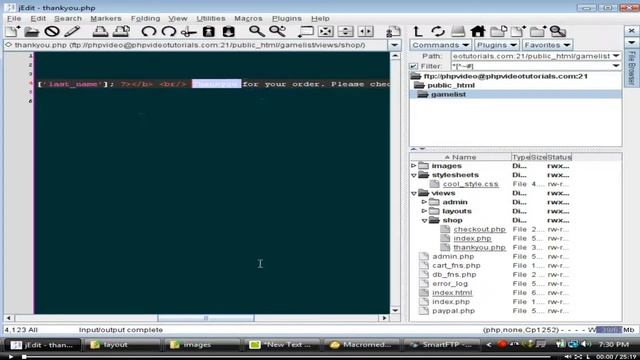Collapse the shop folder
640x360 pixels.
coord(424,220)
